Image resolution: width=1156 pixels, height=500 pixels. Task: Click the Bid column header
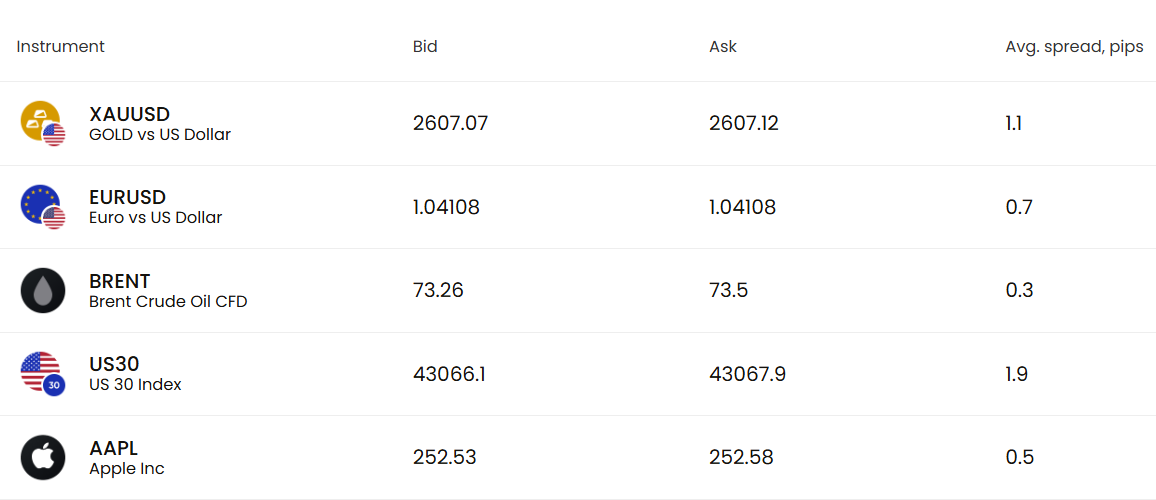425,46
